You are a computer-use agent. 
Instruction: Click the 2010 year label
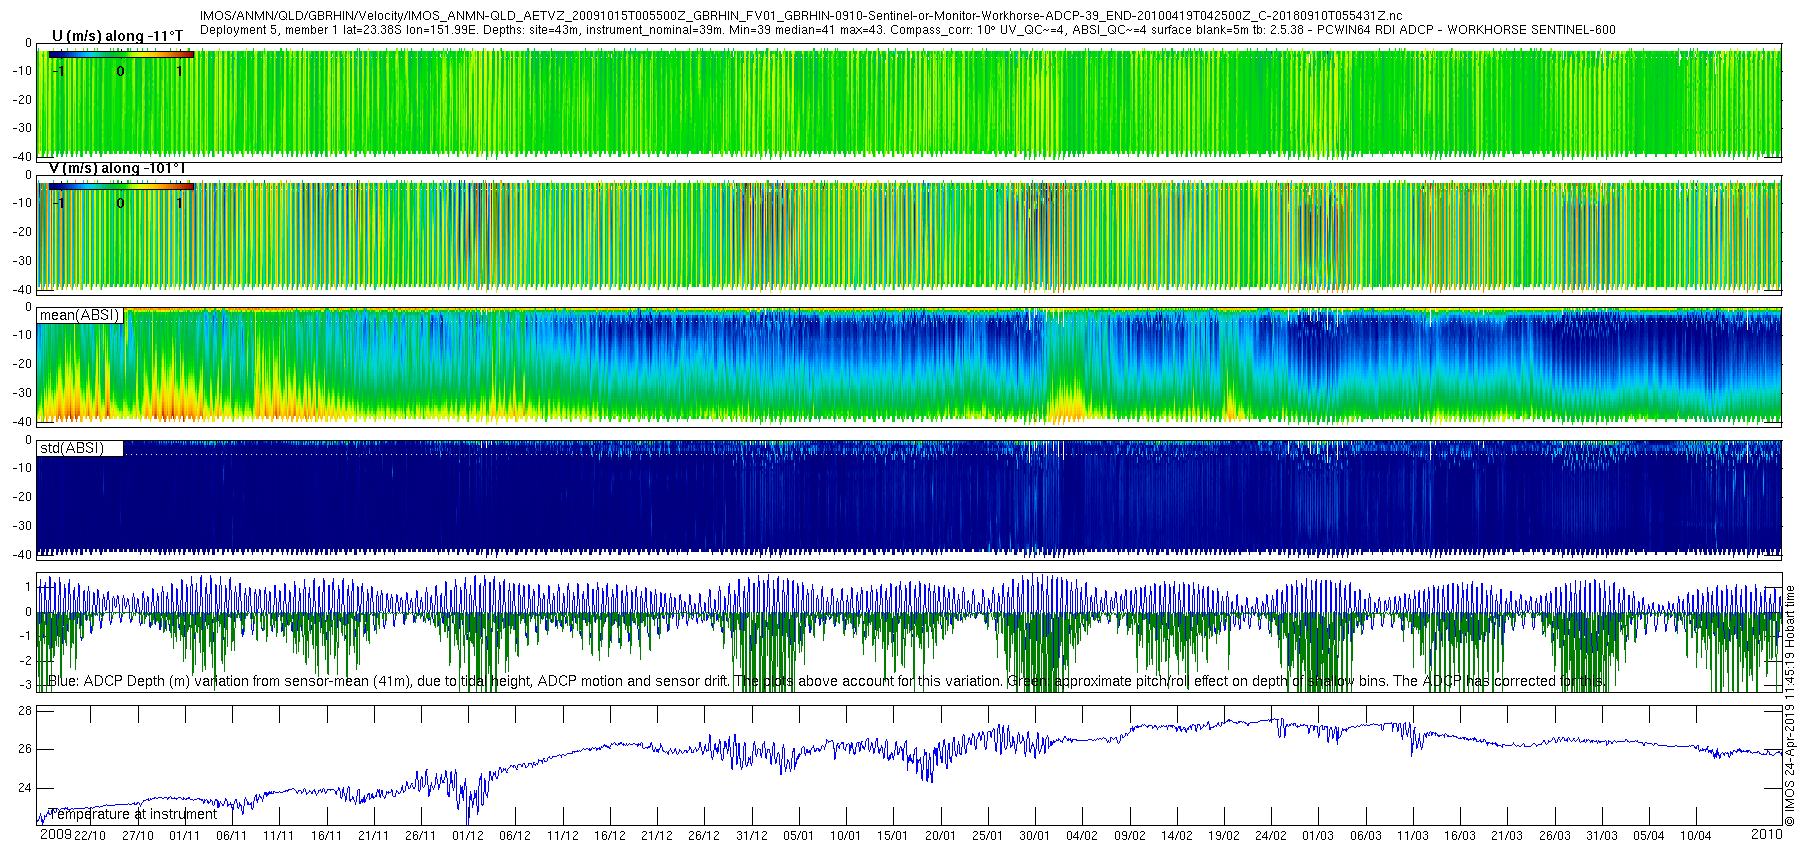tap(1766, 834)
